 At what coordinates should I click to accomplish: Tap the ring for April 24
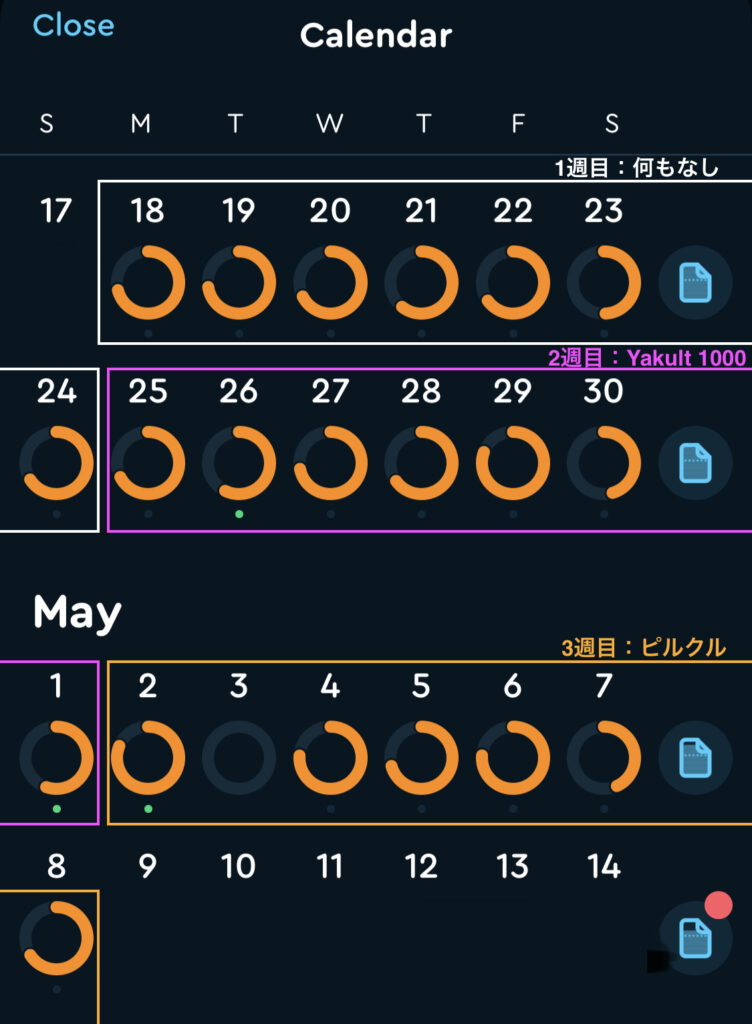click(x=56, y=463)
